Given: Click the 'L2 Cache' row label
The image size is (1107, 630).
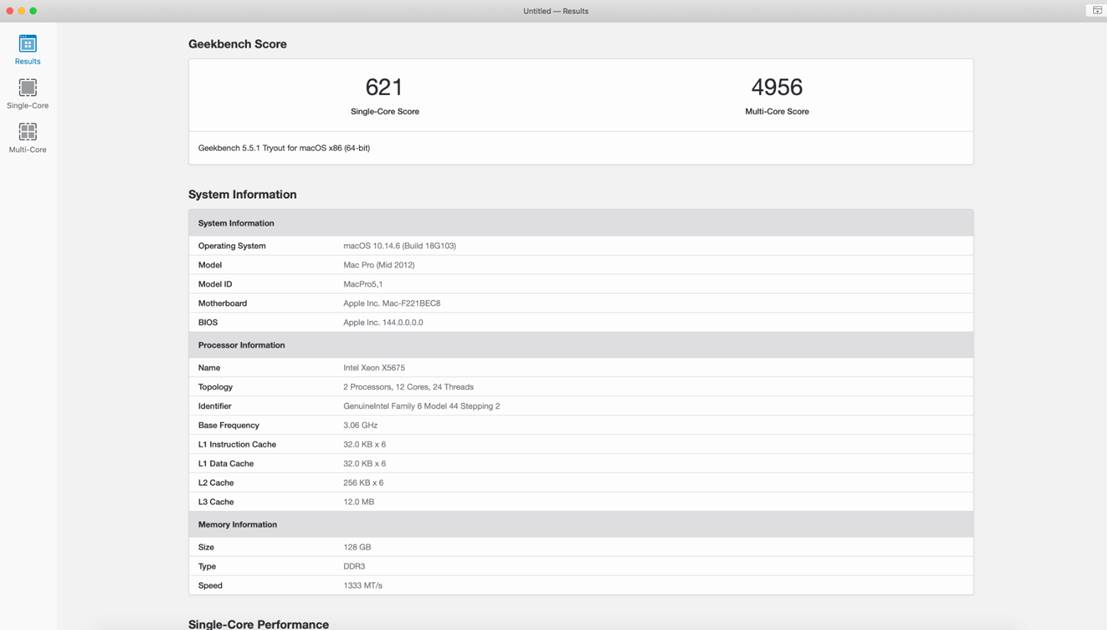Looking at the screenshot, I should [216, 482].
